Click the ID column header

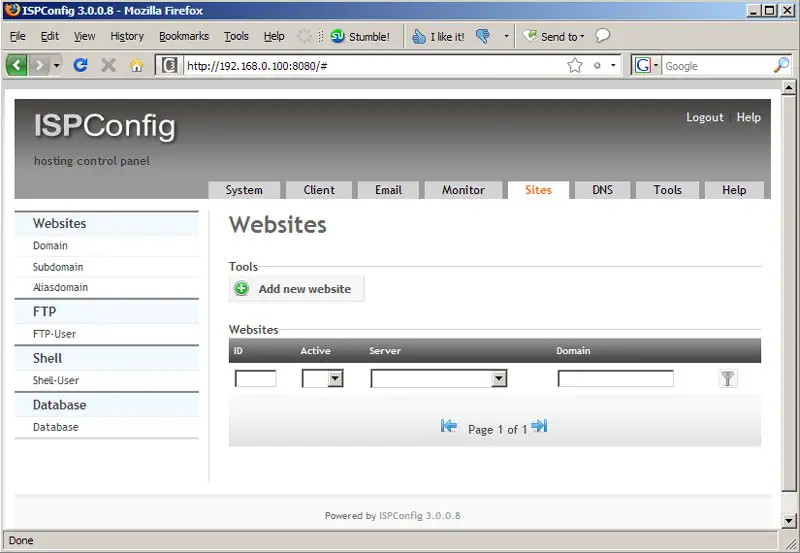point(238,351)
